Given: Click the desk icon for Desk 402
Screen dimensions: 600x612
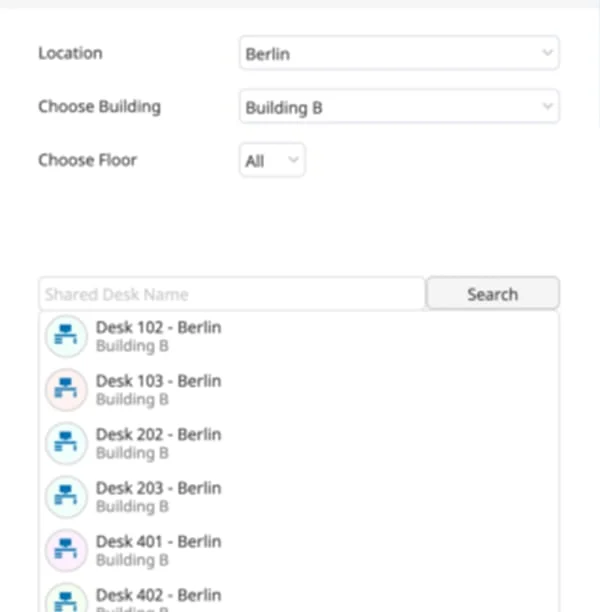Looking at the screenshot, I should (x=66, y=598).
